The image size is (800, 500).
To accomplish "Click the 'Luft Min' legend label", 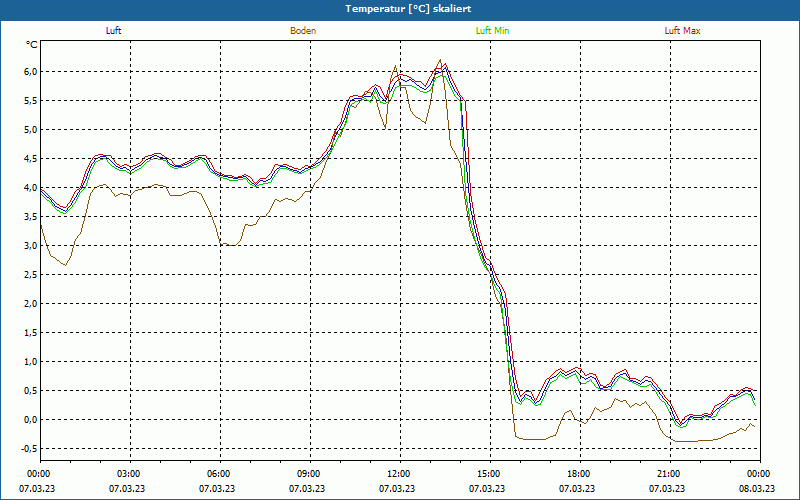I will click(492, 31).
